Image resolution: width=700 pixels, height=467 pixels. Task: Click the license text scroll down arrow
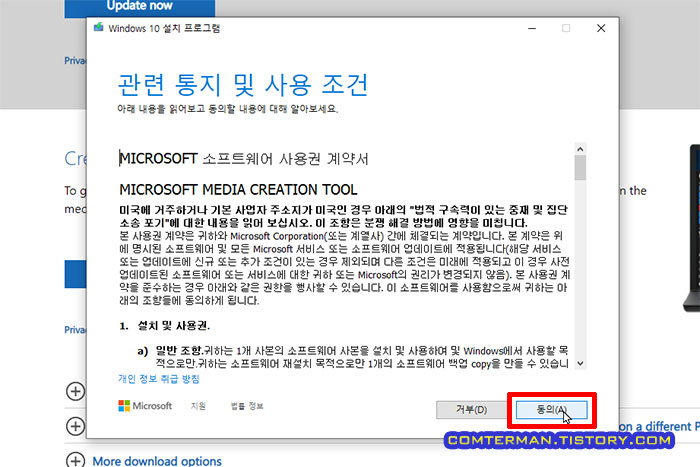[580, 363]
